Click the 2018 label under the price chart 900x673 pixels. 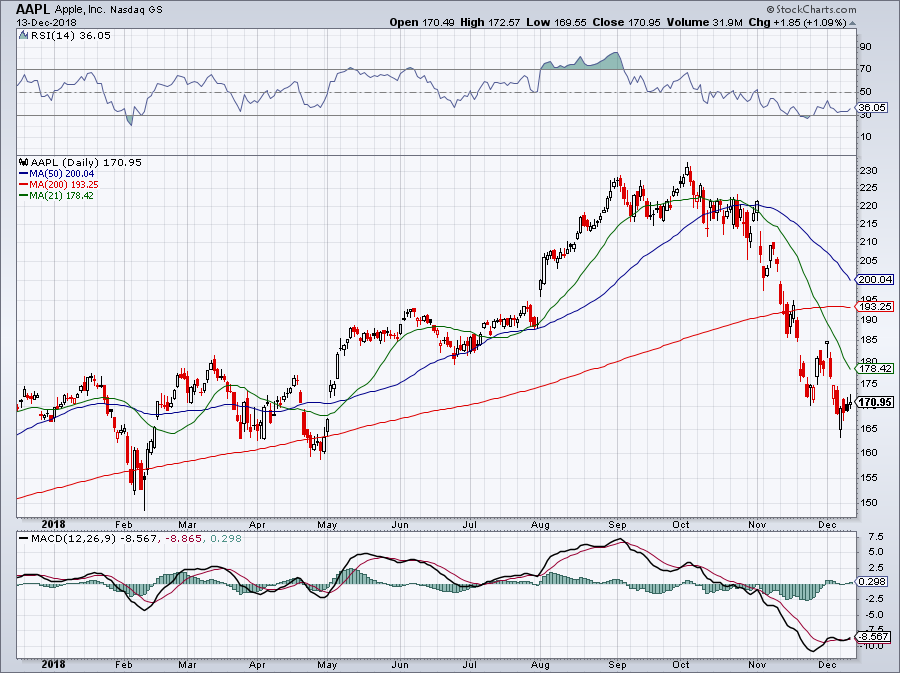click(53, 524)
